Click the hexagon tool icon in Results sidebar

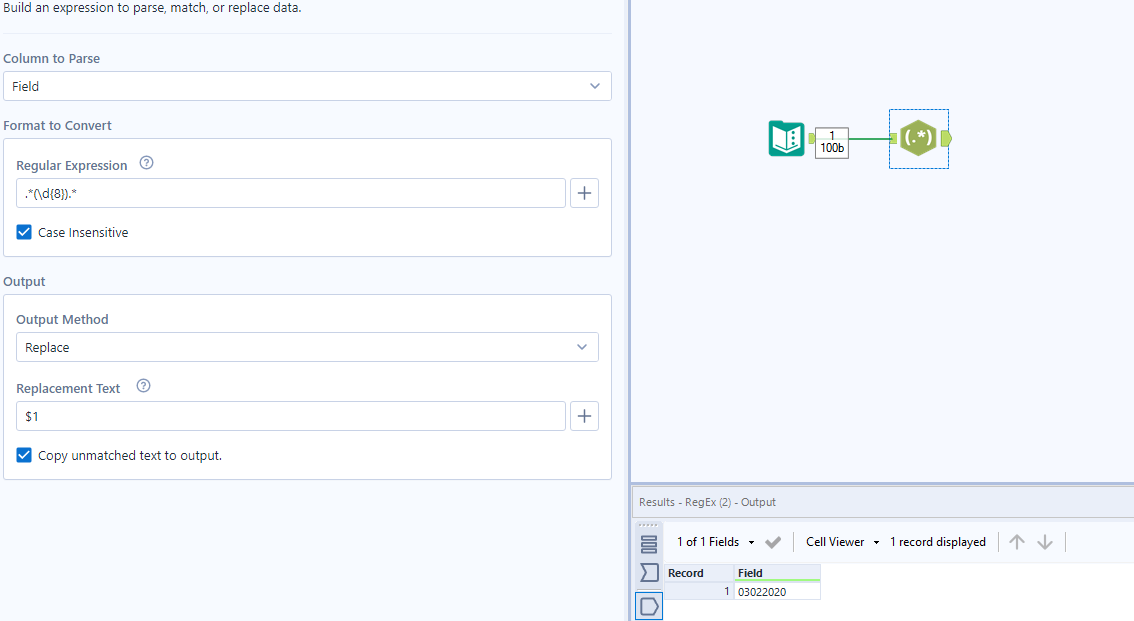pyautogui.click(x=648, y=605)
